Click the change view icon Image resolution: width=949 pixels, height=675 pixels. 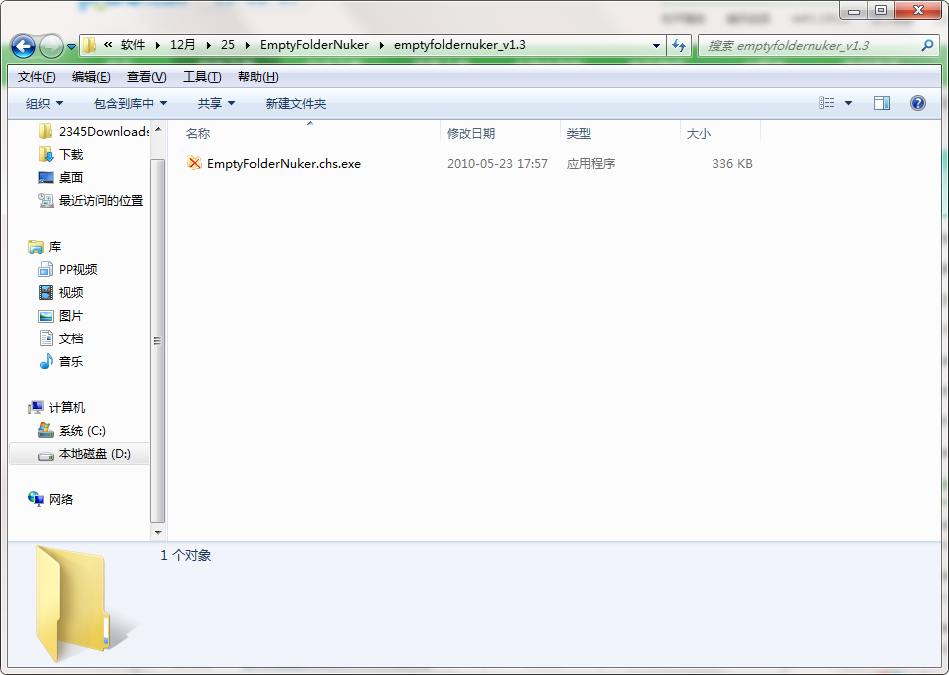[x=822, y=102]
